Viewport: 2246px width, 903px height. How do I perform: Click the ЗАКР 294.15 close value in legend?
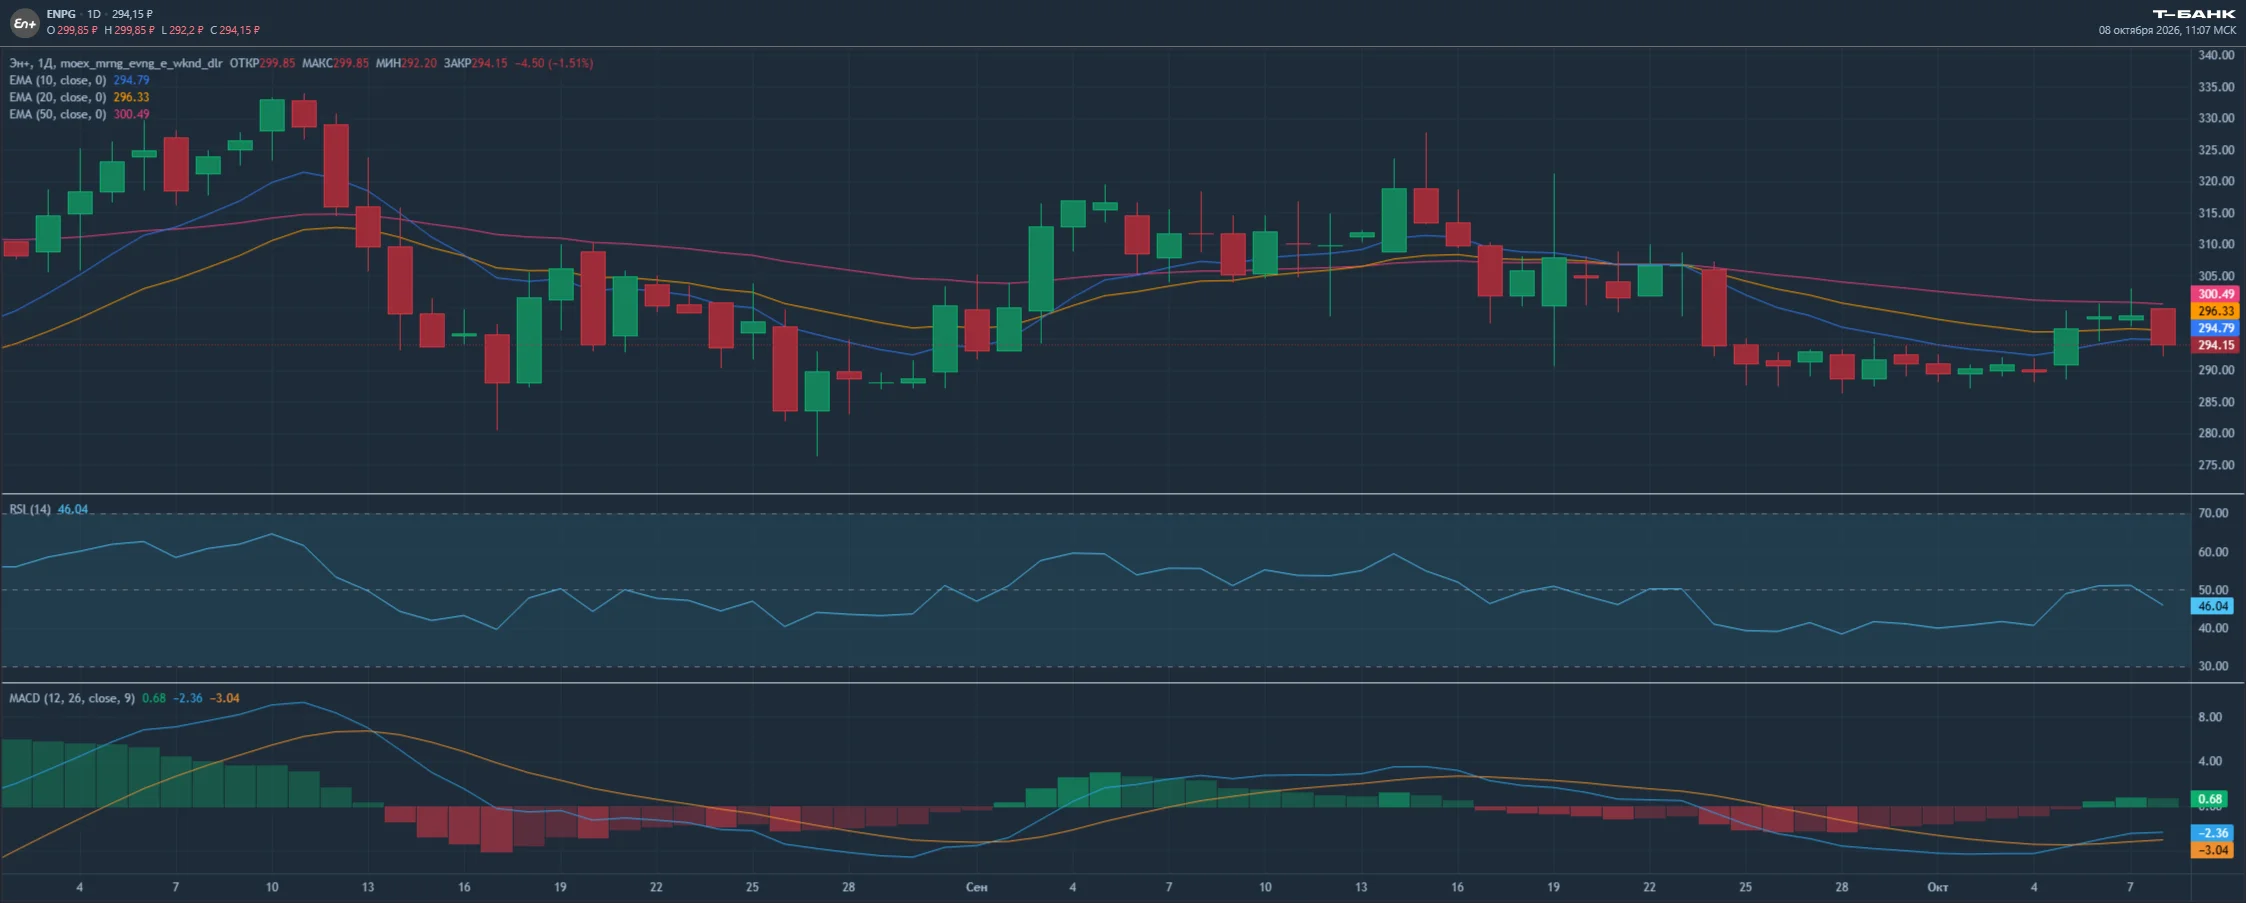(x=476, y=63)
